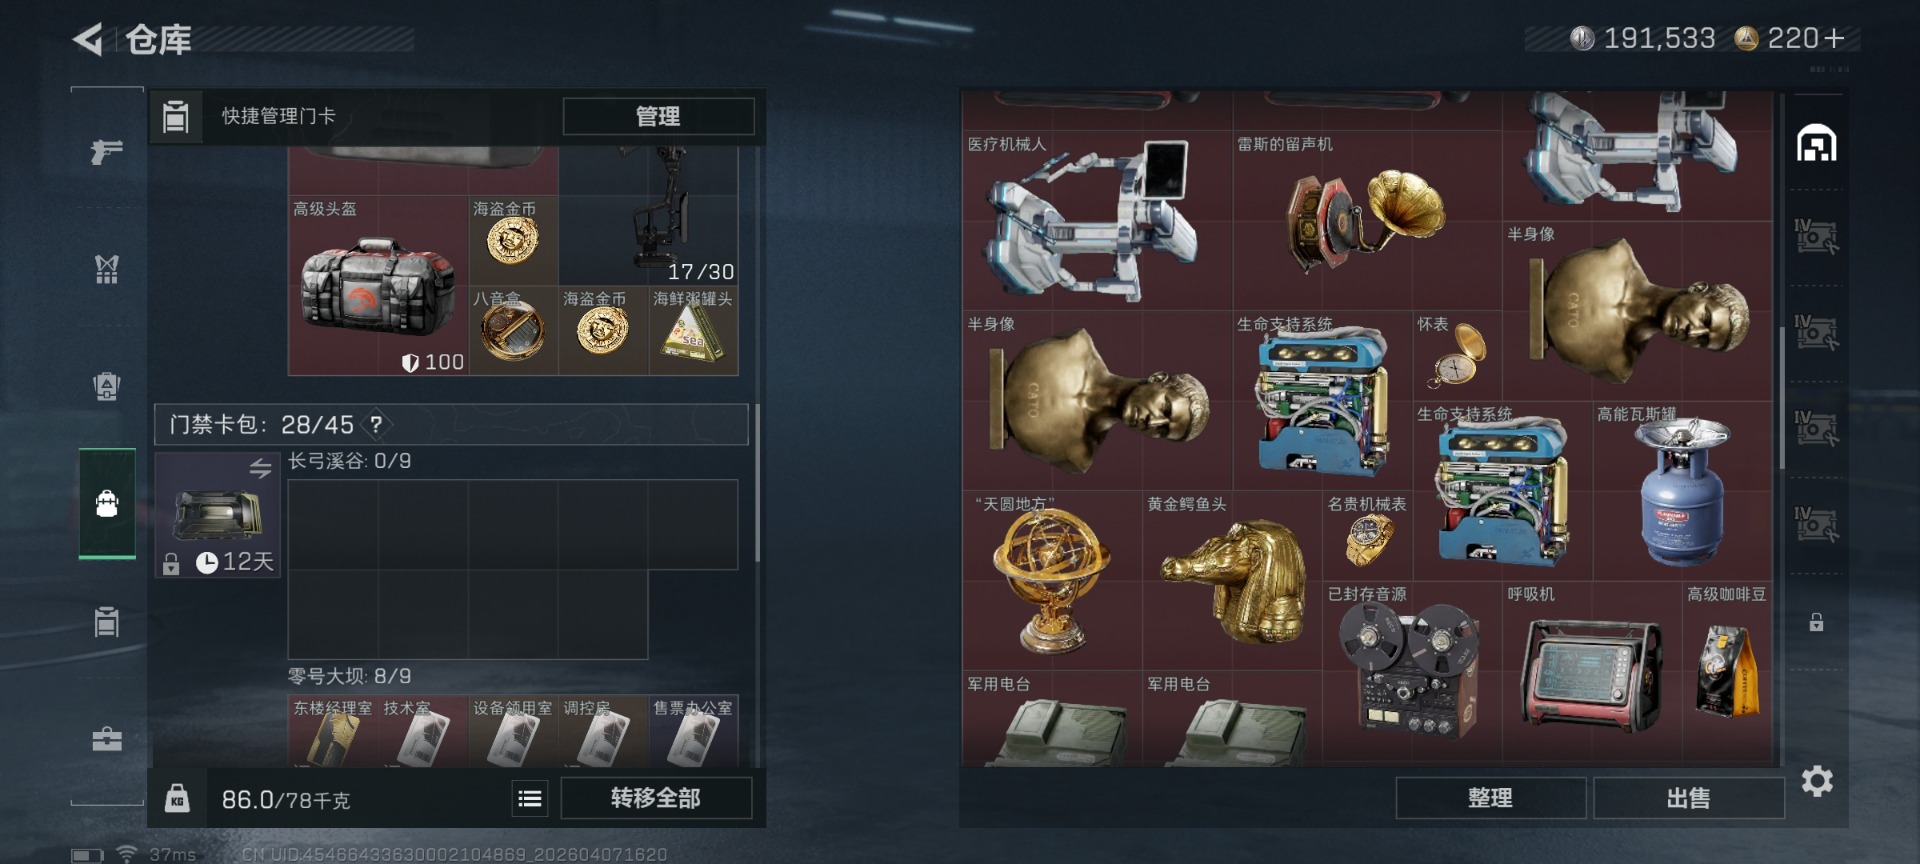Open the weapons category pistol icon

(x=107, y=151)
